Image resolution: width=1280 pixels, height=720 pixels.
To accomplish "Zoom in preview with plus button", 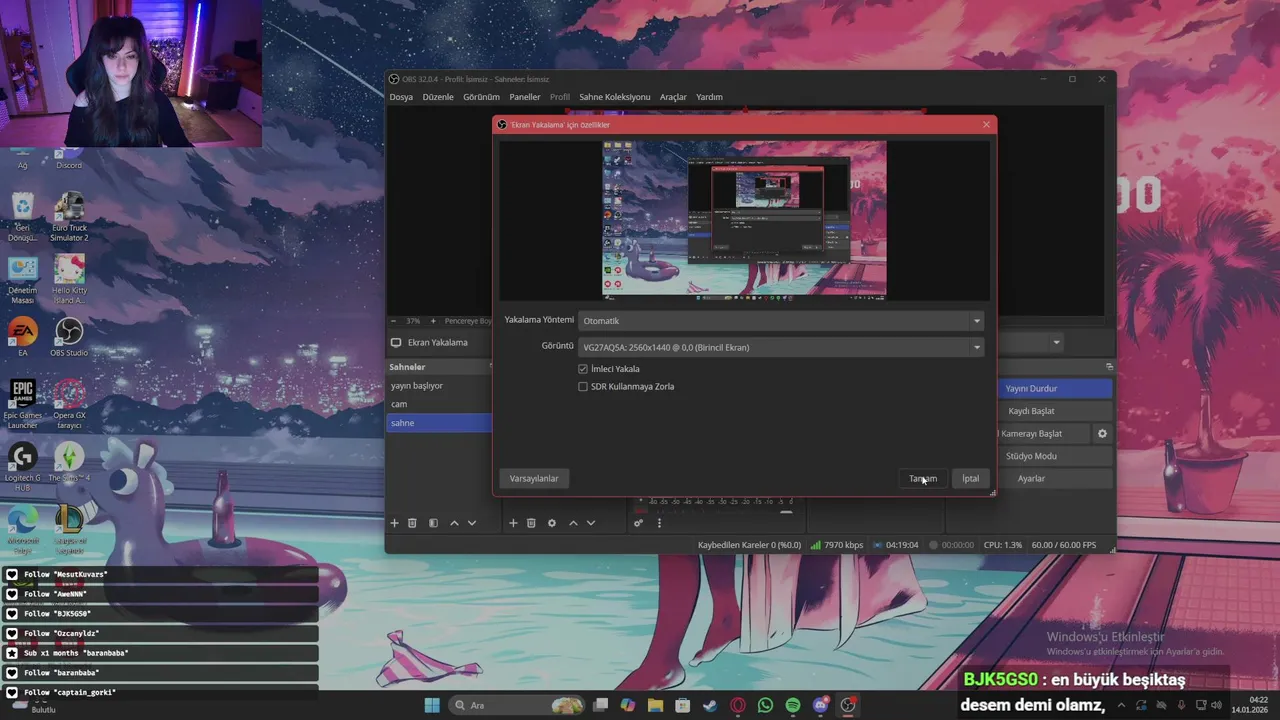I will pyautogui.click(x=433, y=321).
